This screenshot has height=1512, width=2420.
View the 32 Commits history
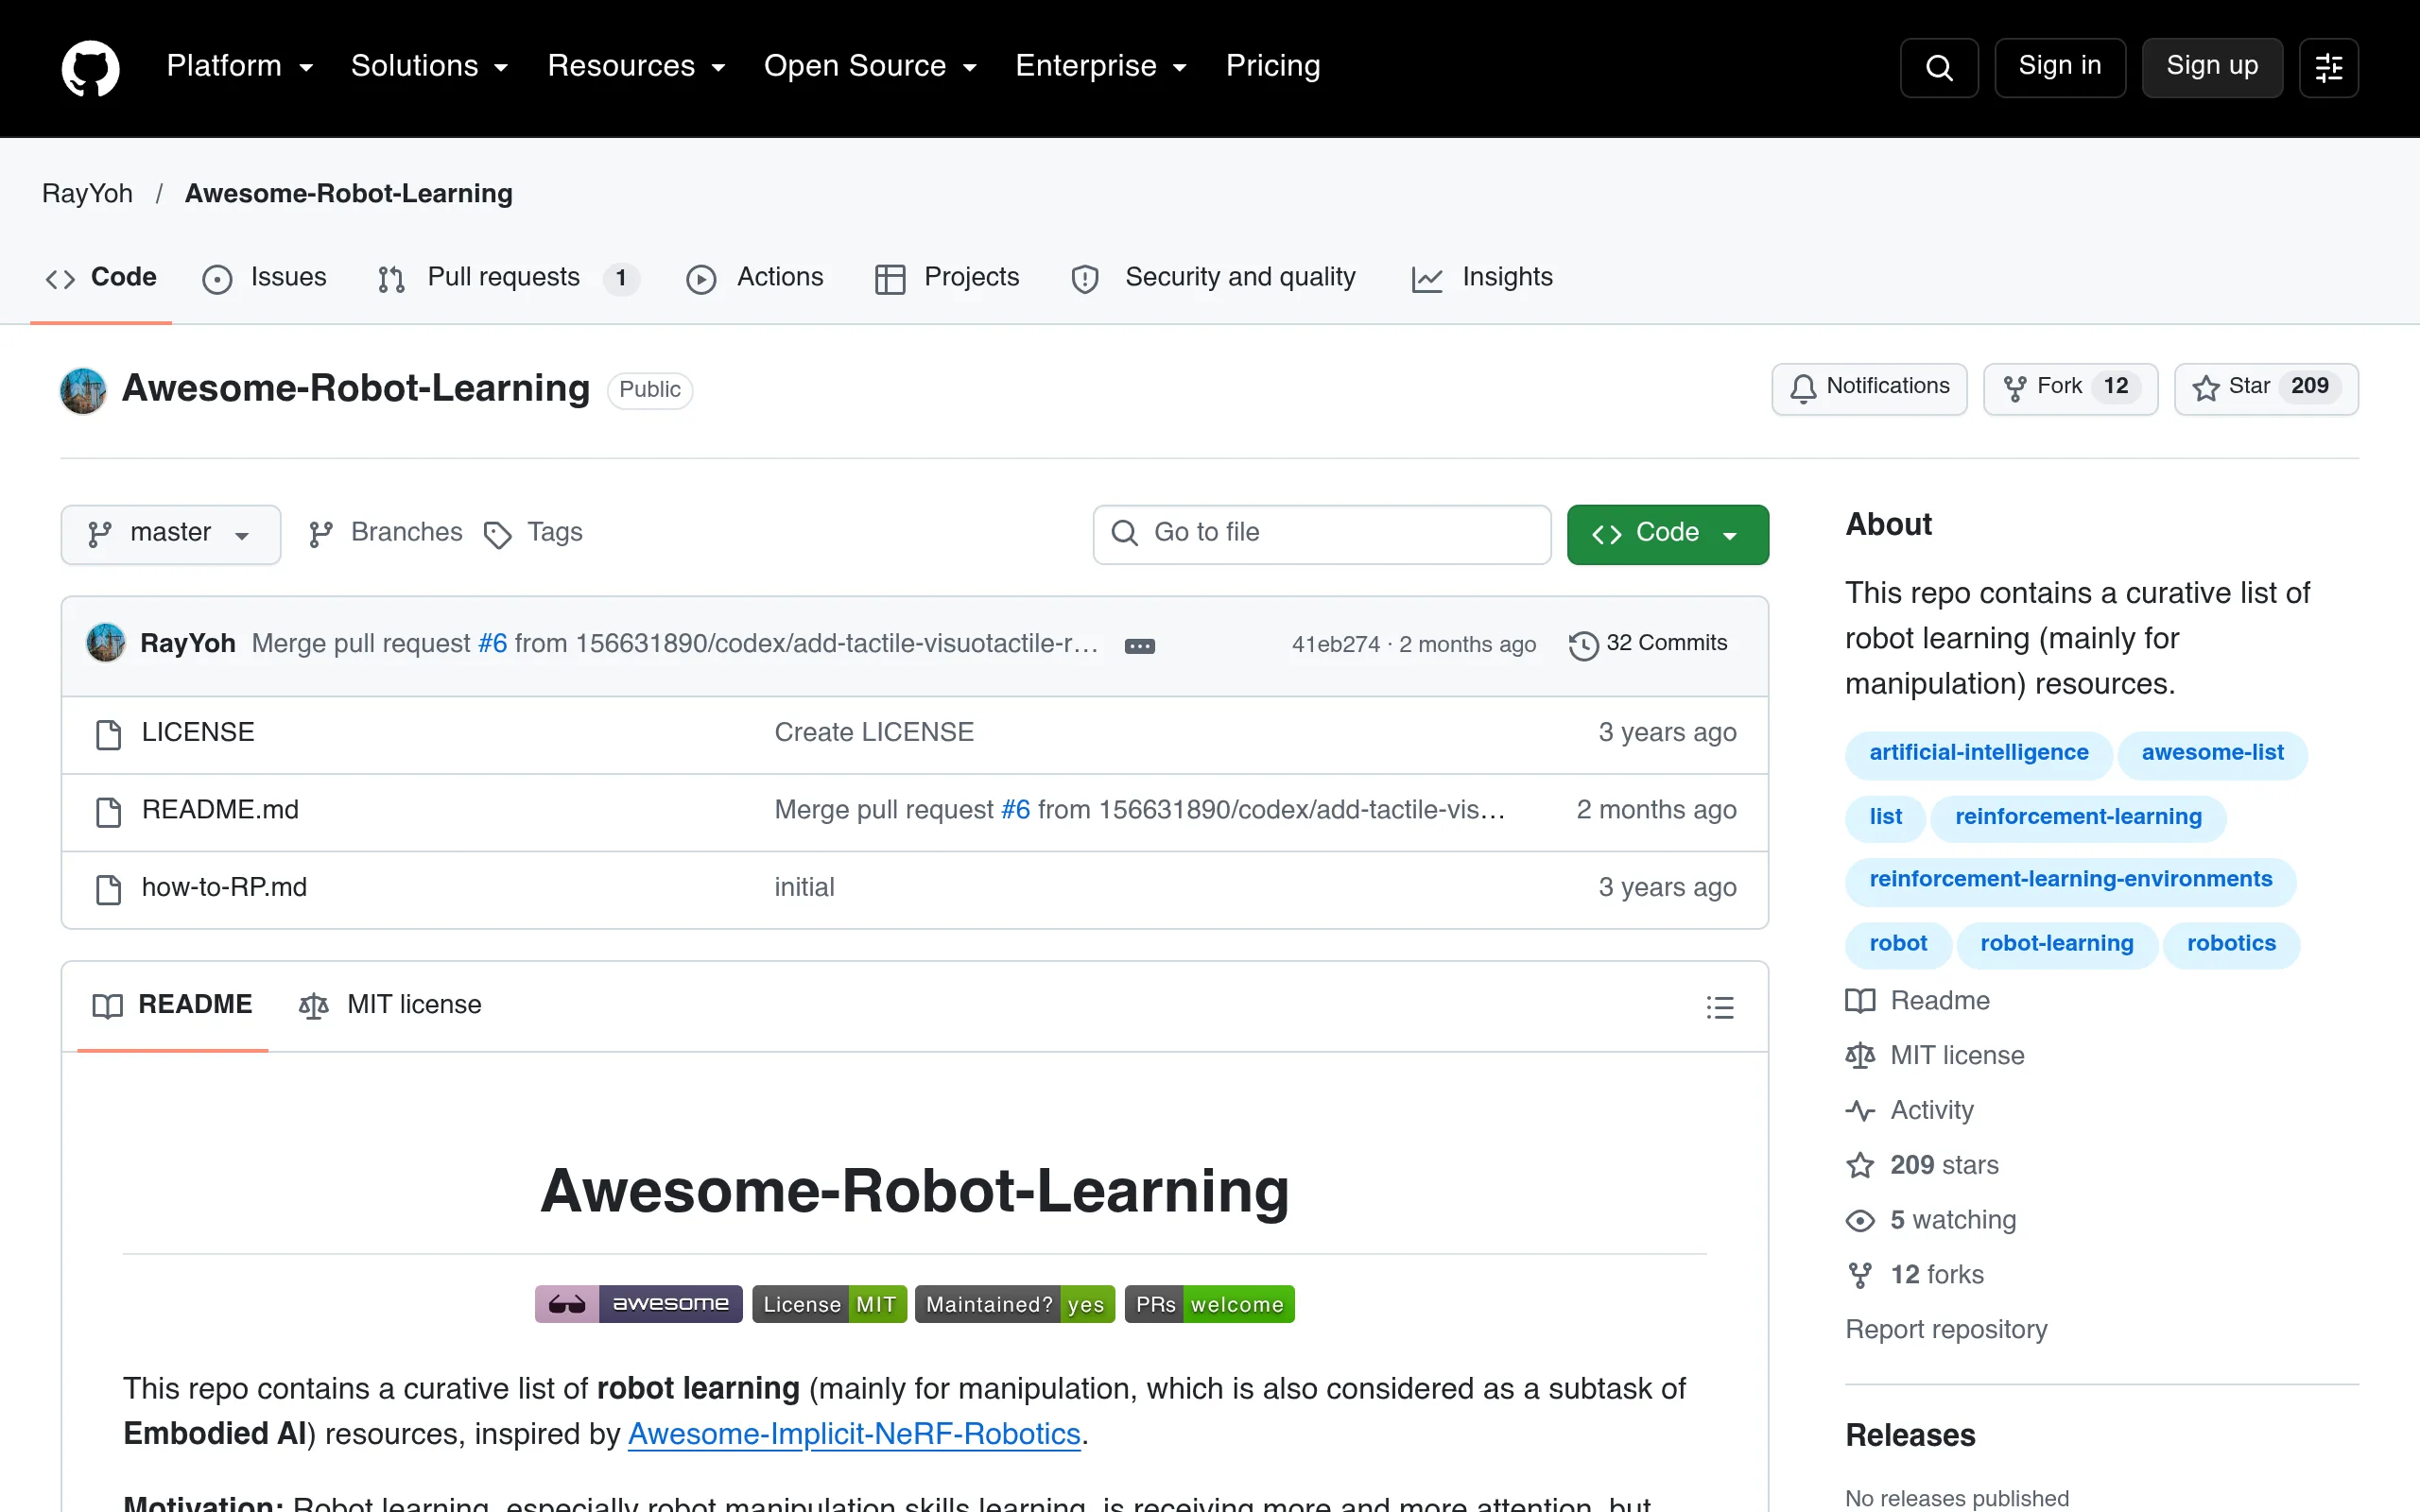(x=1647, y=644)
